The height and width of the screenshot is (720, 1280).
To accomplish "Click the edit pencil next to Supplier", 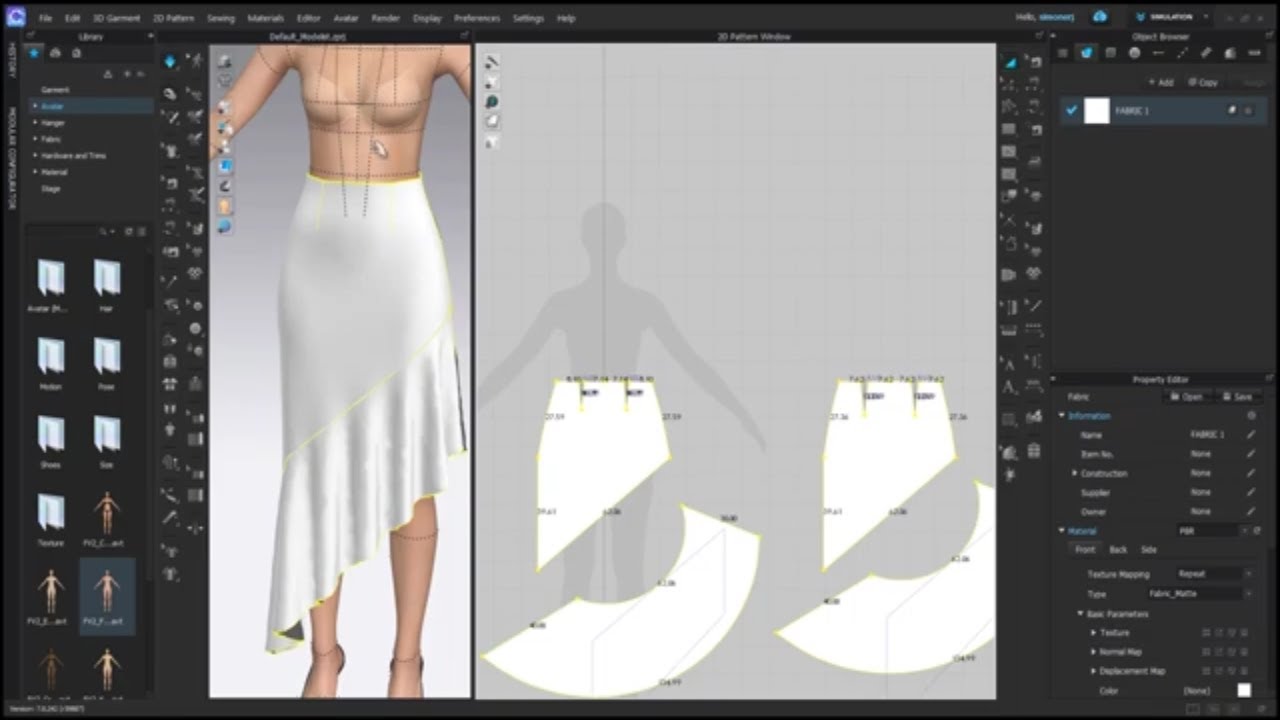I will [1250, 492].
